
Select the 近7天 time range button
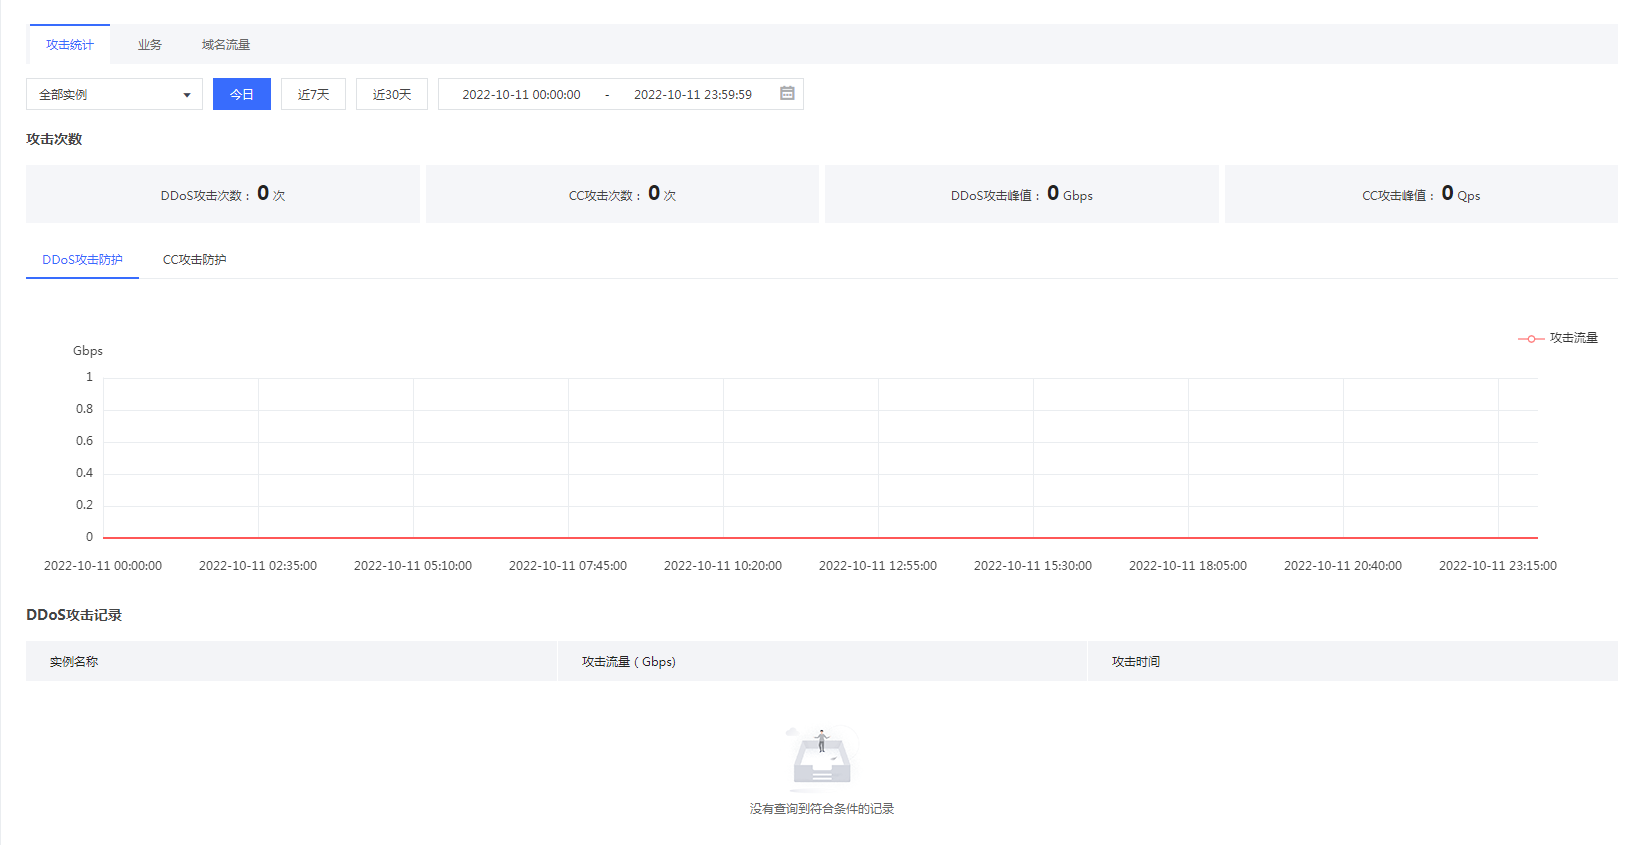click(313, 95)
